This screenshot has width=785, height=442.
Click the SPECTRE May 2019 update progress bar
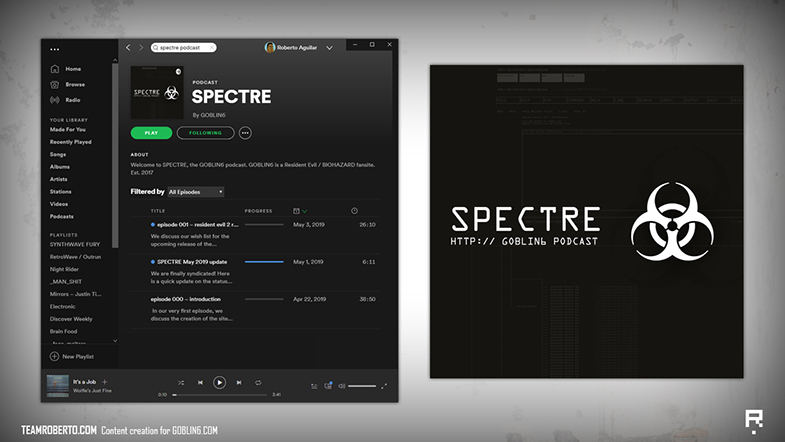pyautogui.click(x=264, y=262)
